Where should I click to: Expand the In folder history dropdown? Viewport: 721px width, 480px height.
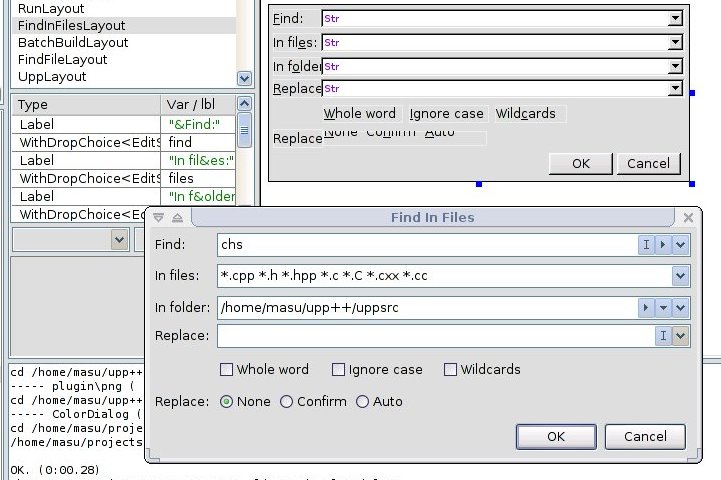(681, 307)
